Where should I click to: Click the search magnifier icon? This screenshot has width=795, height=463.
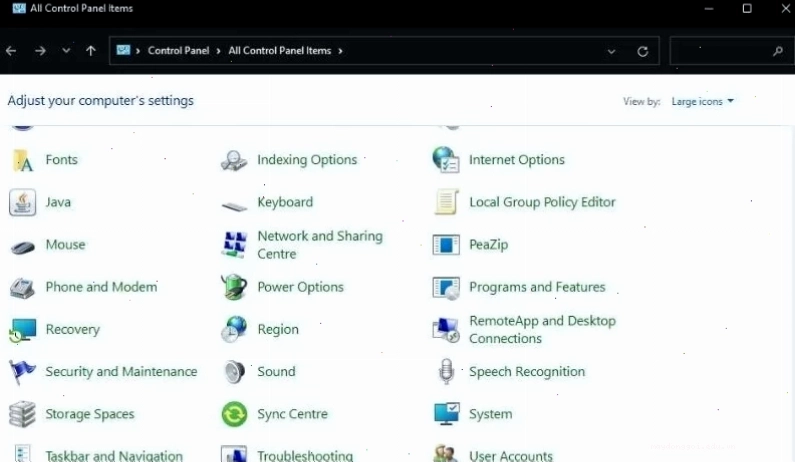[778, 51]
